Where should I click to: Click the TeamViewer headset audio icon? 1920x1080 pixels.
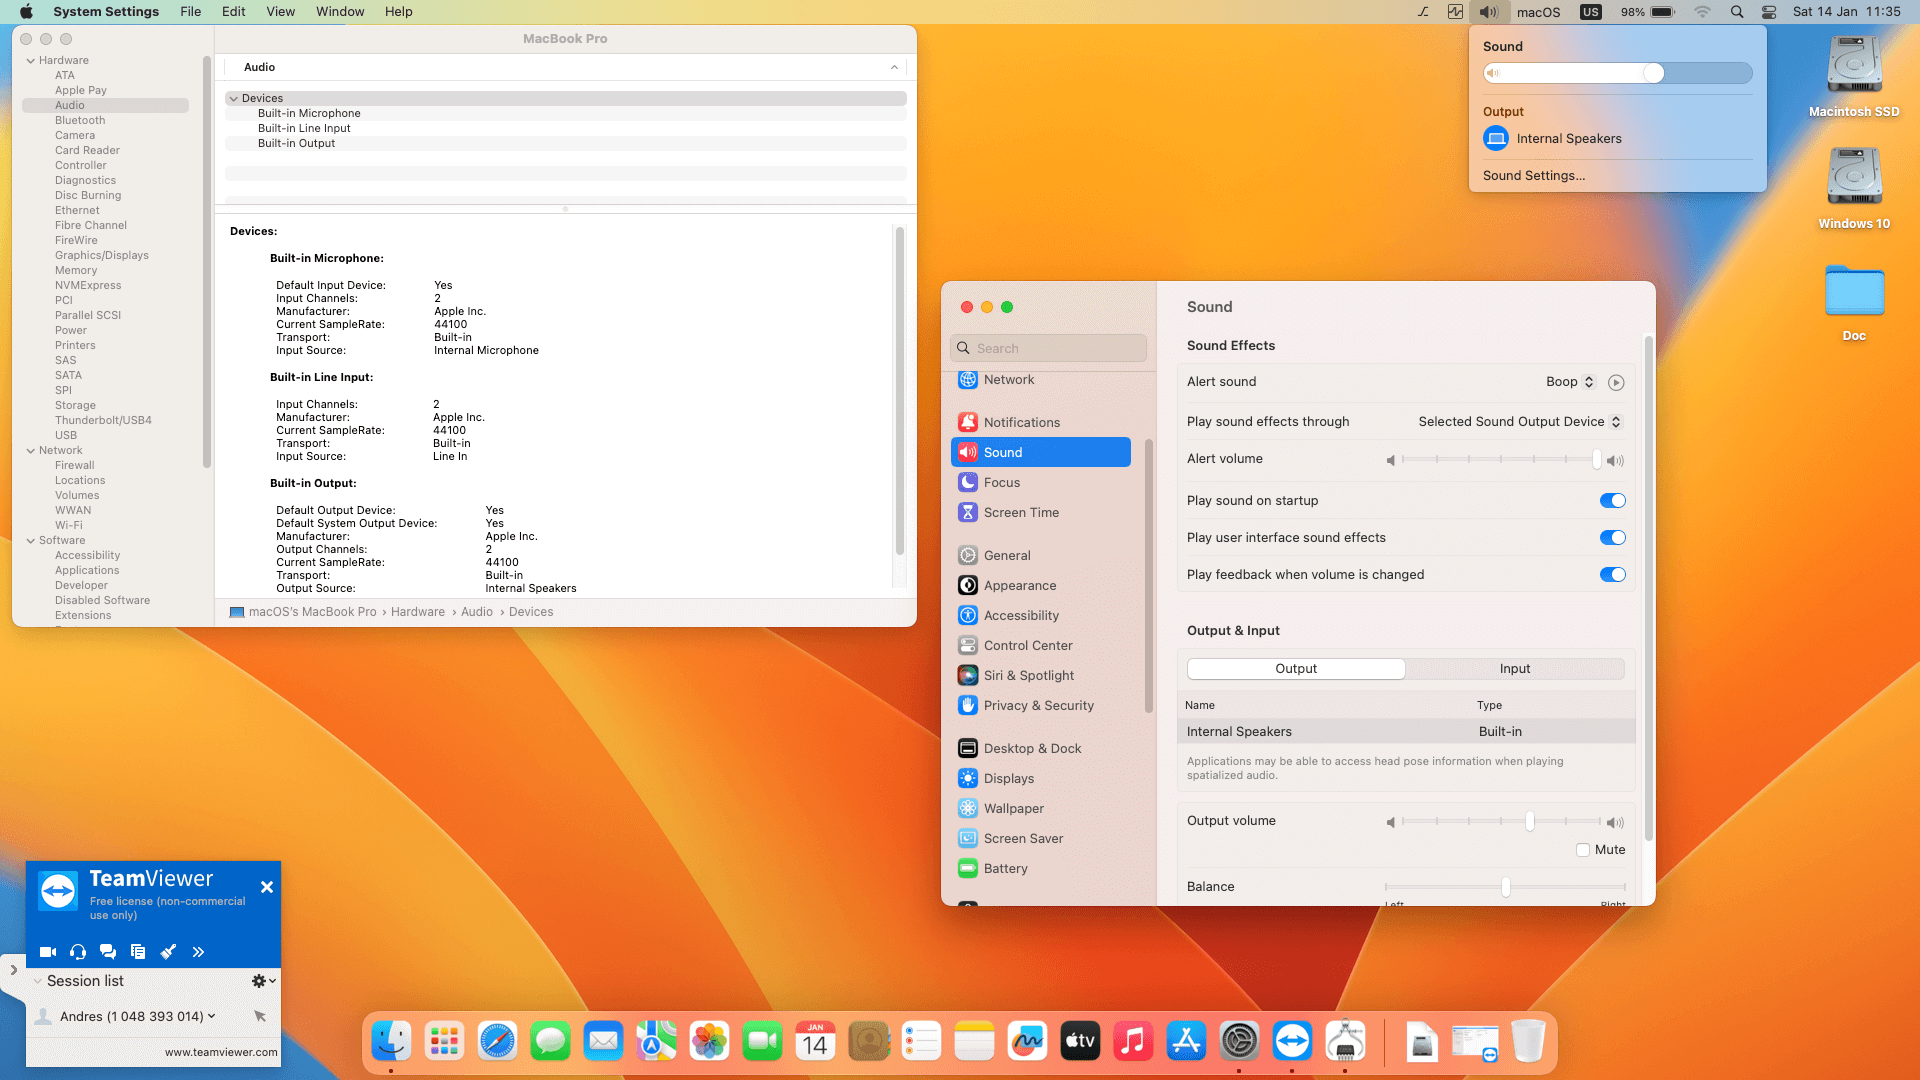78,952
